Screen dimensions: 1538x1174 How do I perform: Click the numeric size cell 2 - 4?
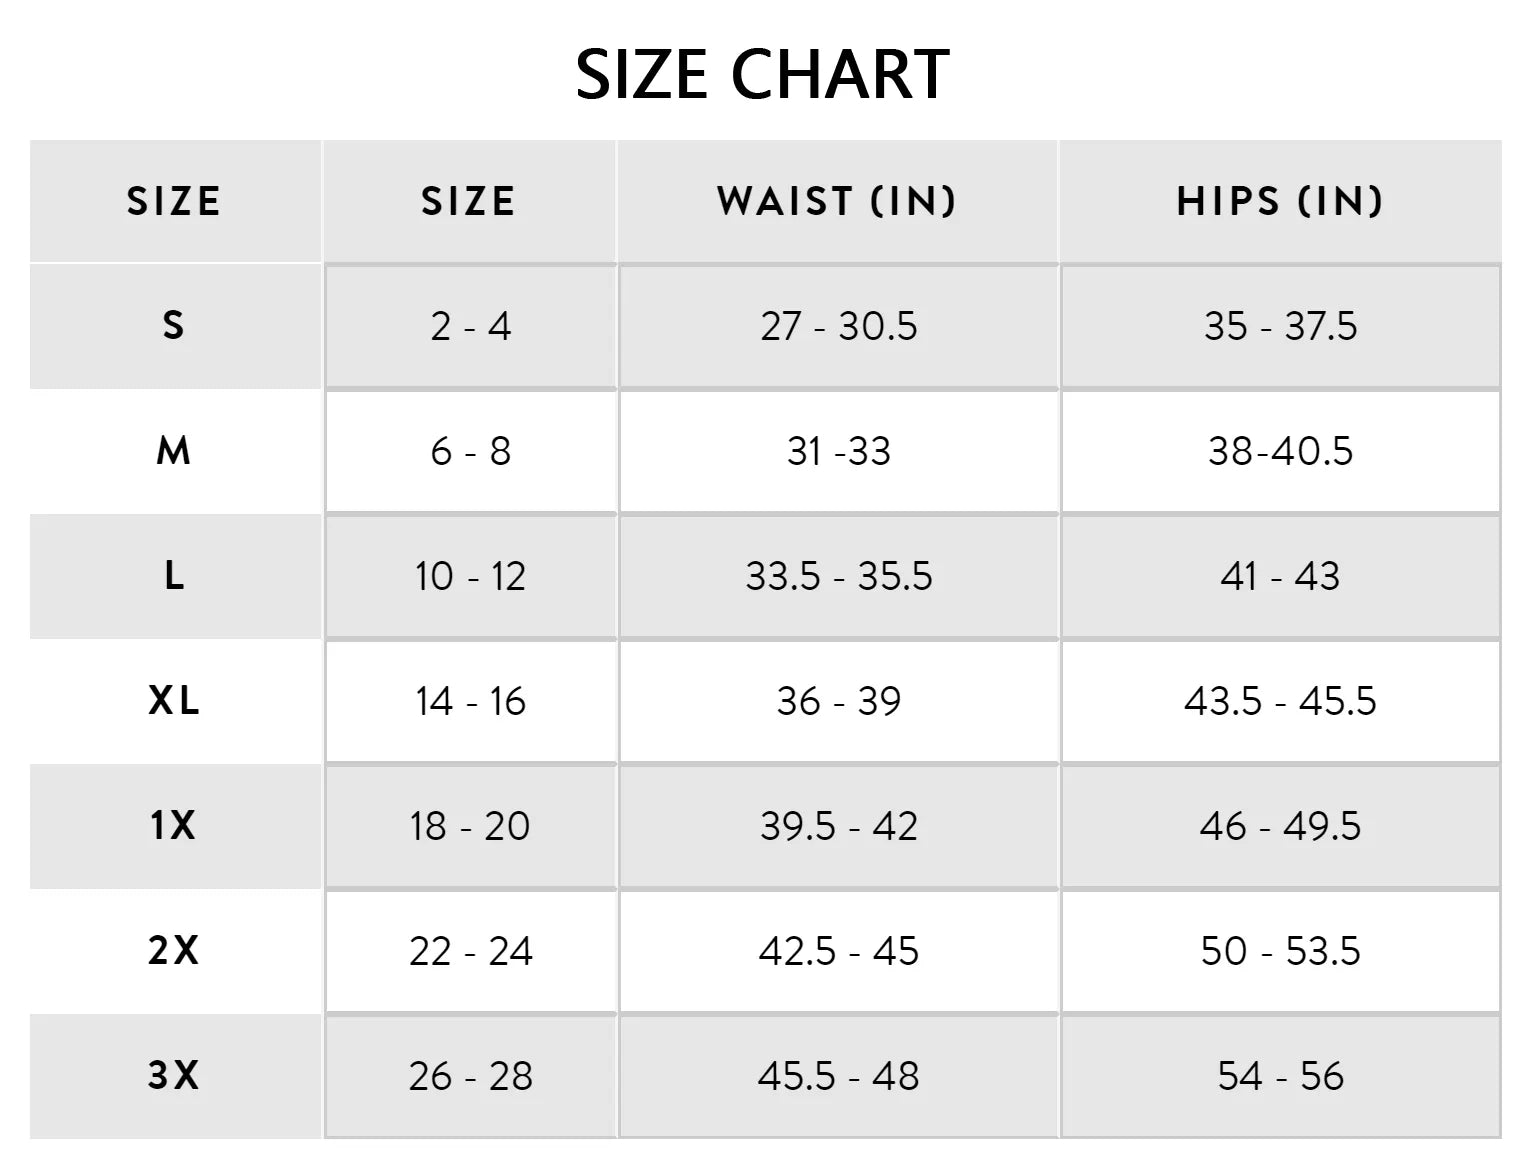470,326
